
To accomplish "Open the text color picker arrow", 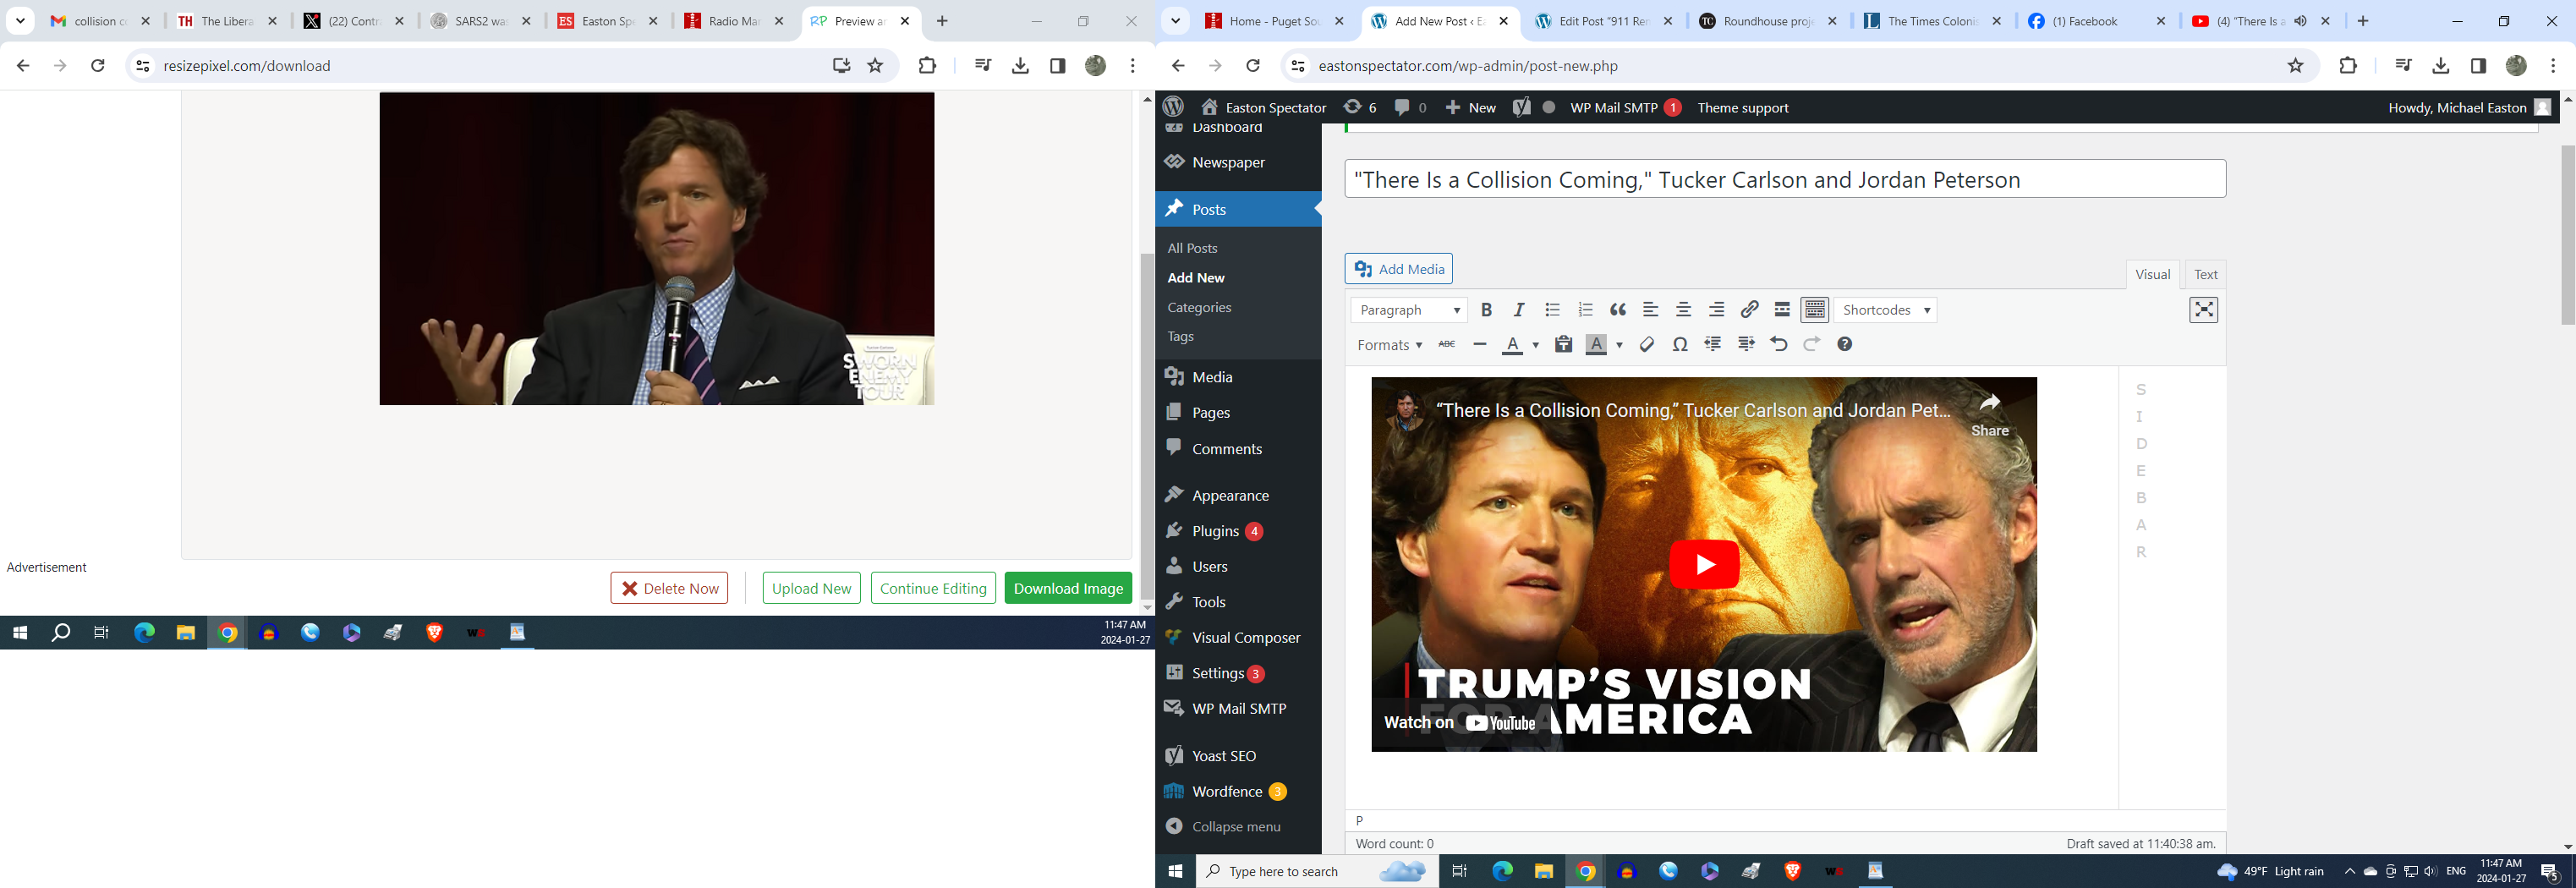I will (1536, 345).
